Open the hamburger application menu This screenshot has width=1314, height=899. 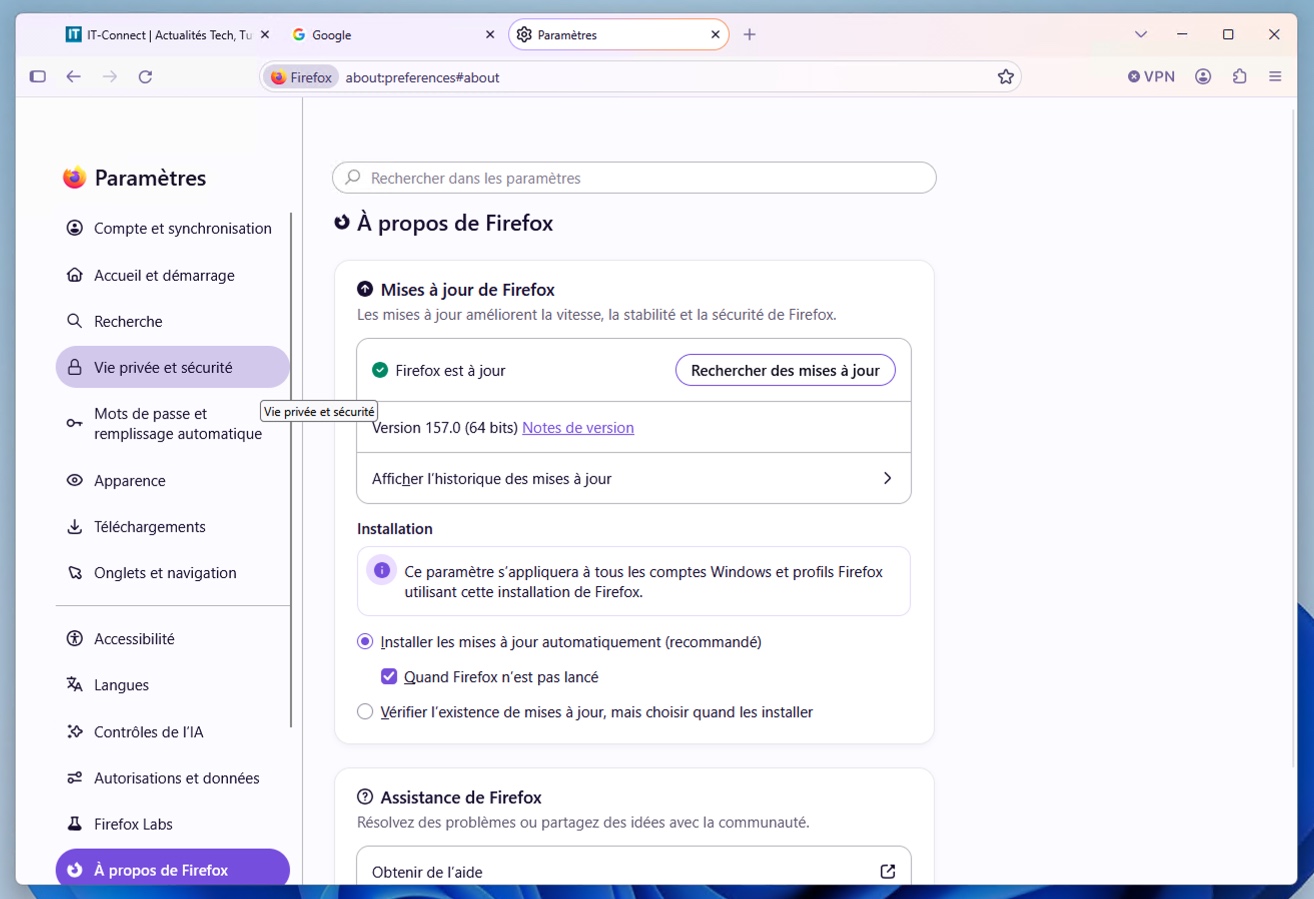(1275, 77)
